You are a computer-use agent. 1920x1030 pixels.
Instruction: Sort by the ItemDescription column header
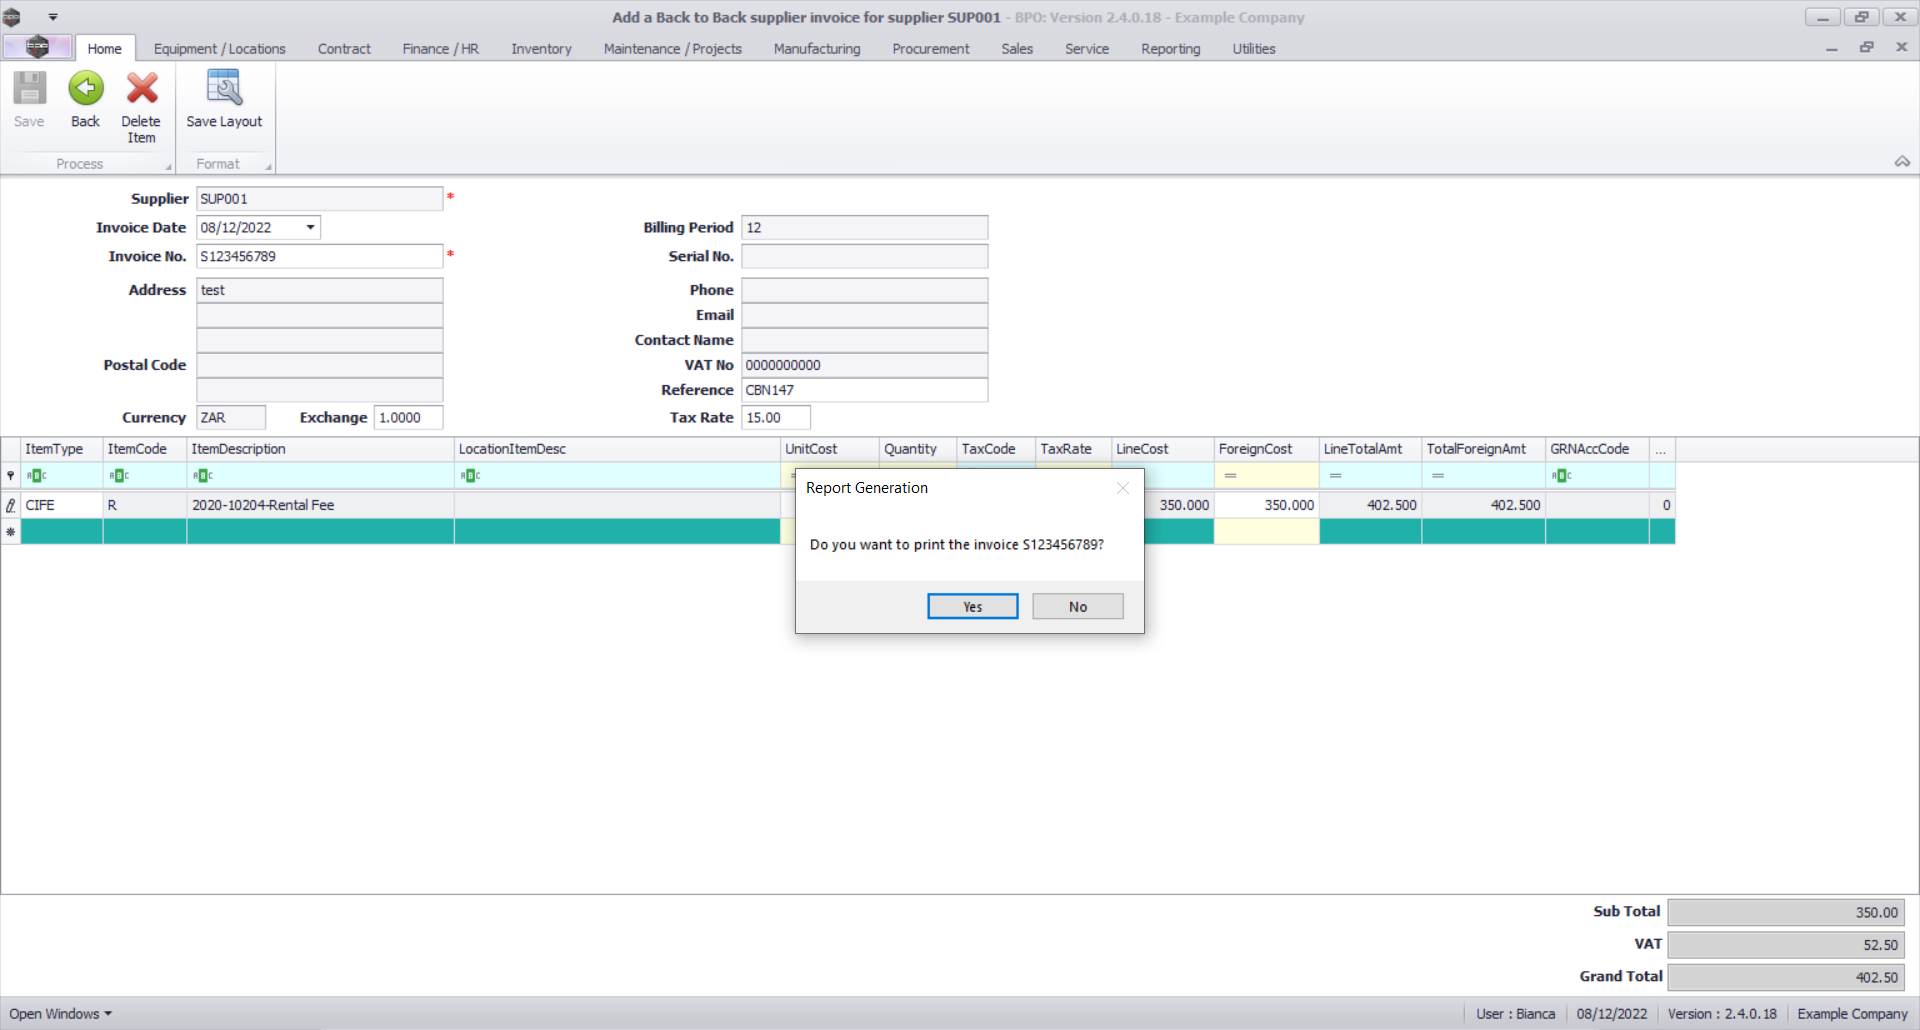click(320, 450)
